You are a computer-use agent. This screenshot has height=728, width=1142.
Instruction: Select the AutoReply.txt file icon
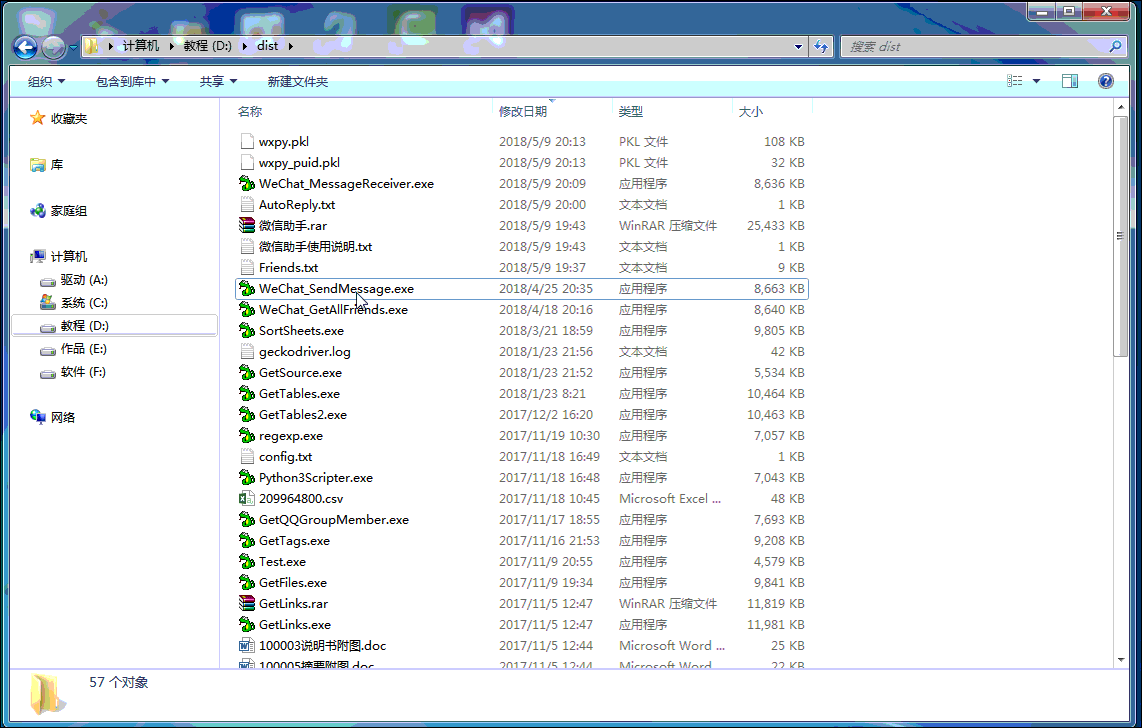(247, 205)
